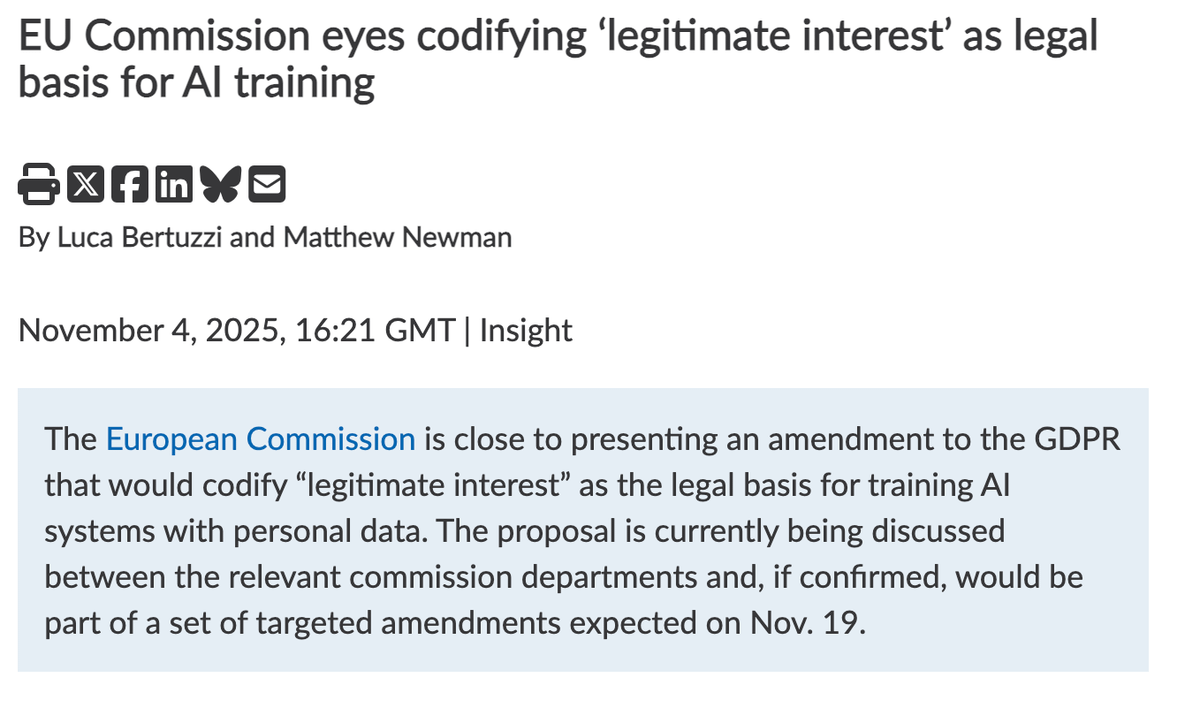Click author name Luca Bertuzzi
This screenshot has width=1200, height=702.
point(134,237)
